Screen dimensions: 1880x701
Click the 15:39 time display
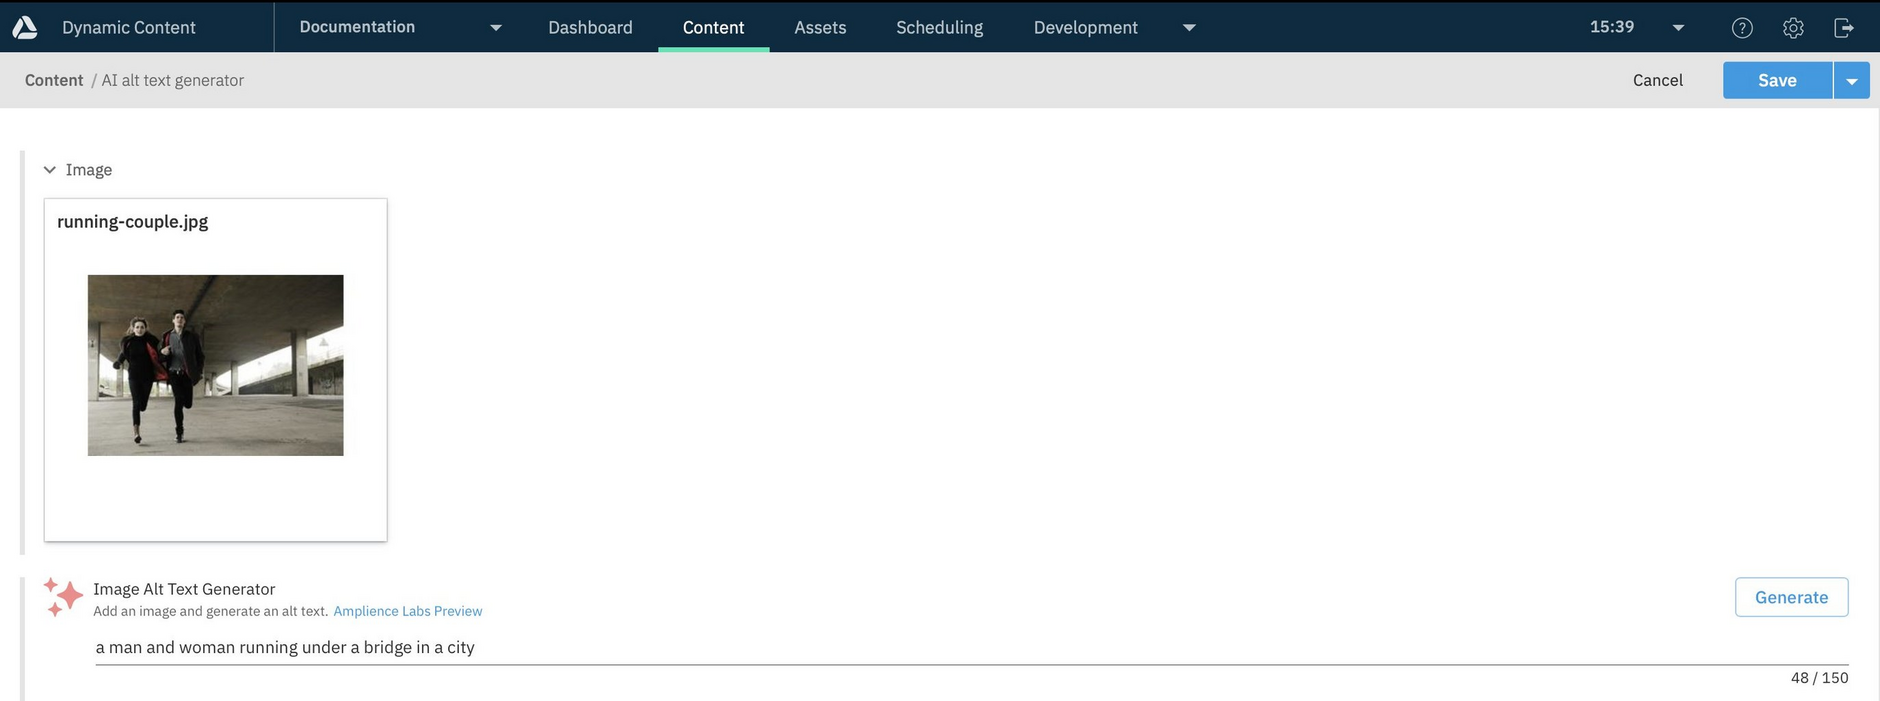1612,27
